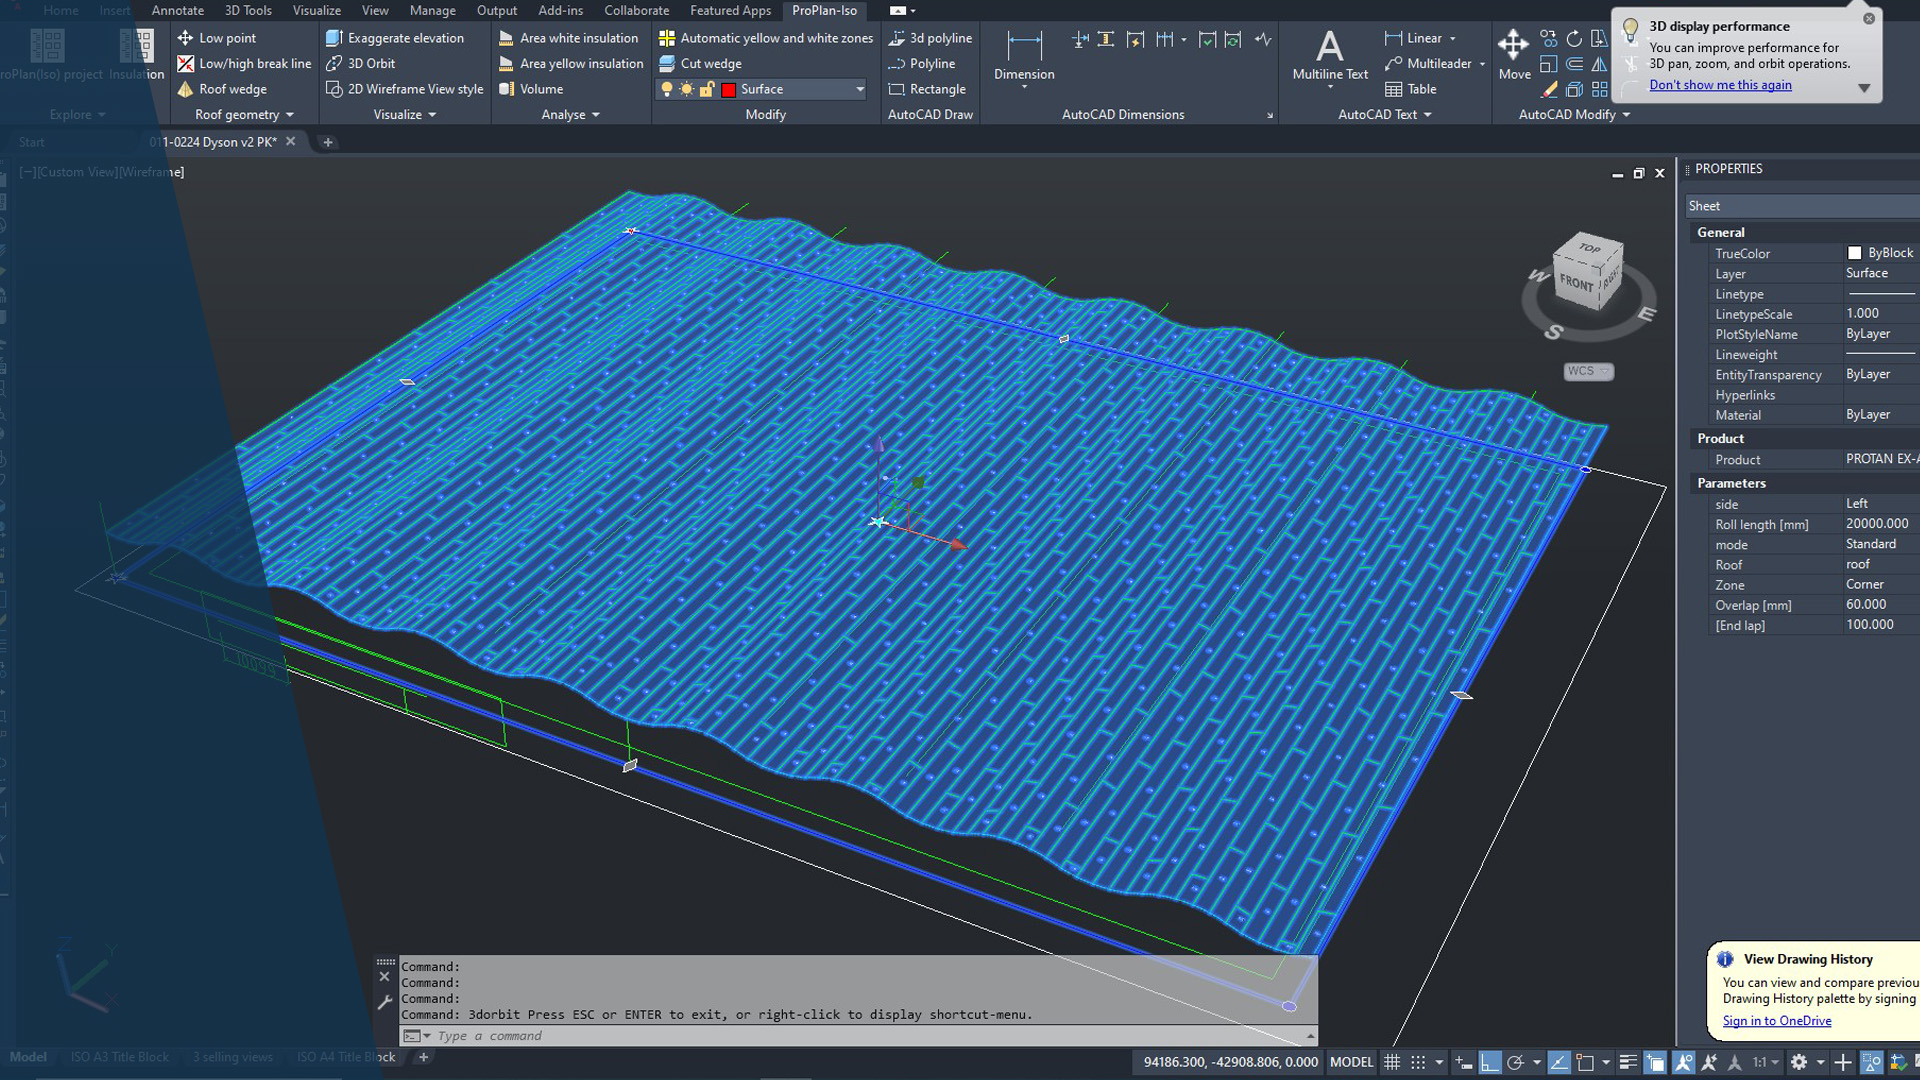Toggle the layer lock icon in Modify

707,89
